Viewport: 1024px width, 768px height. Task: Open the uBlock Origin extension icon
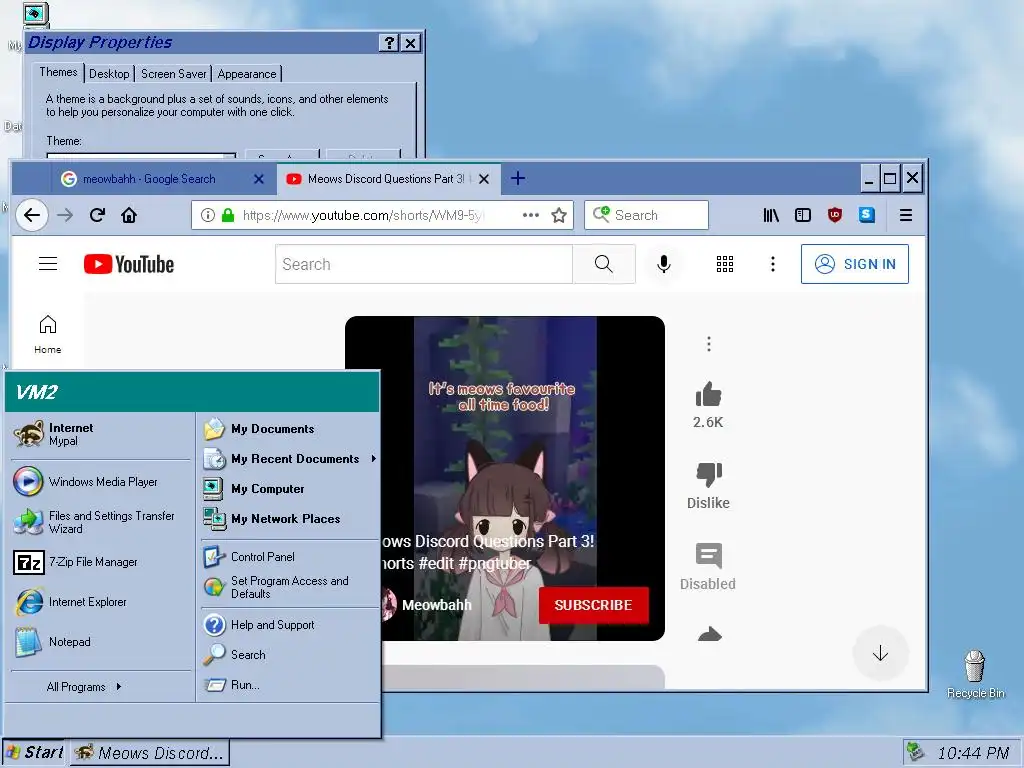tap(835, 215)
